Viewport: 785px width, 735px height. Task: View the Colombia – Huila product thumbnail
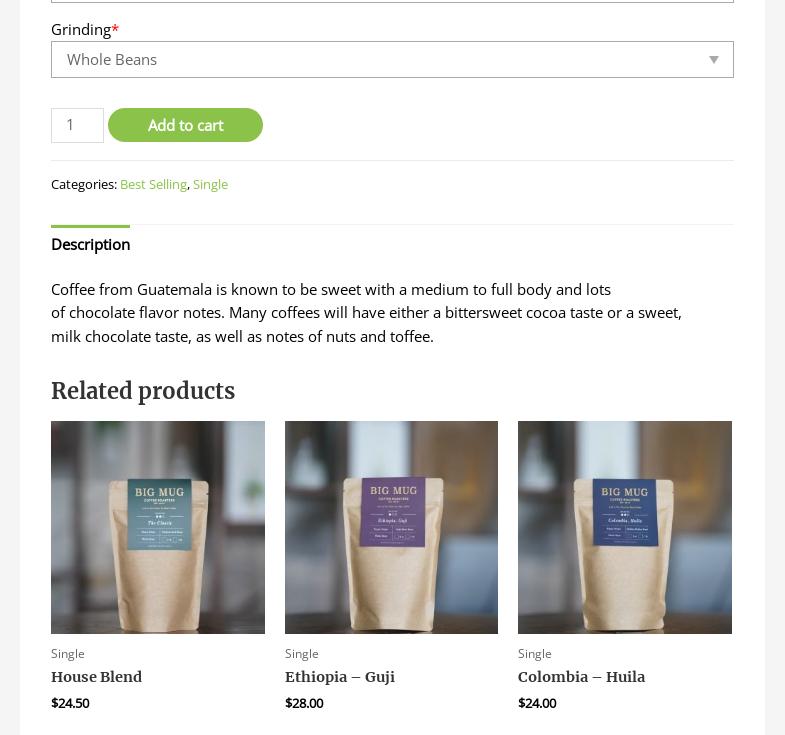(624, 527)
